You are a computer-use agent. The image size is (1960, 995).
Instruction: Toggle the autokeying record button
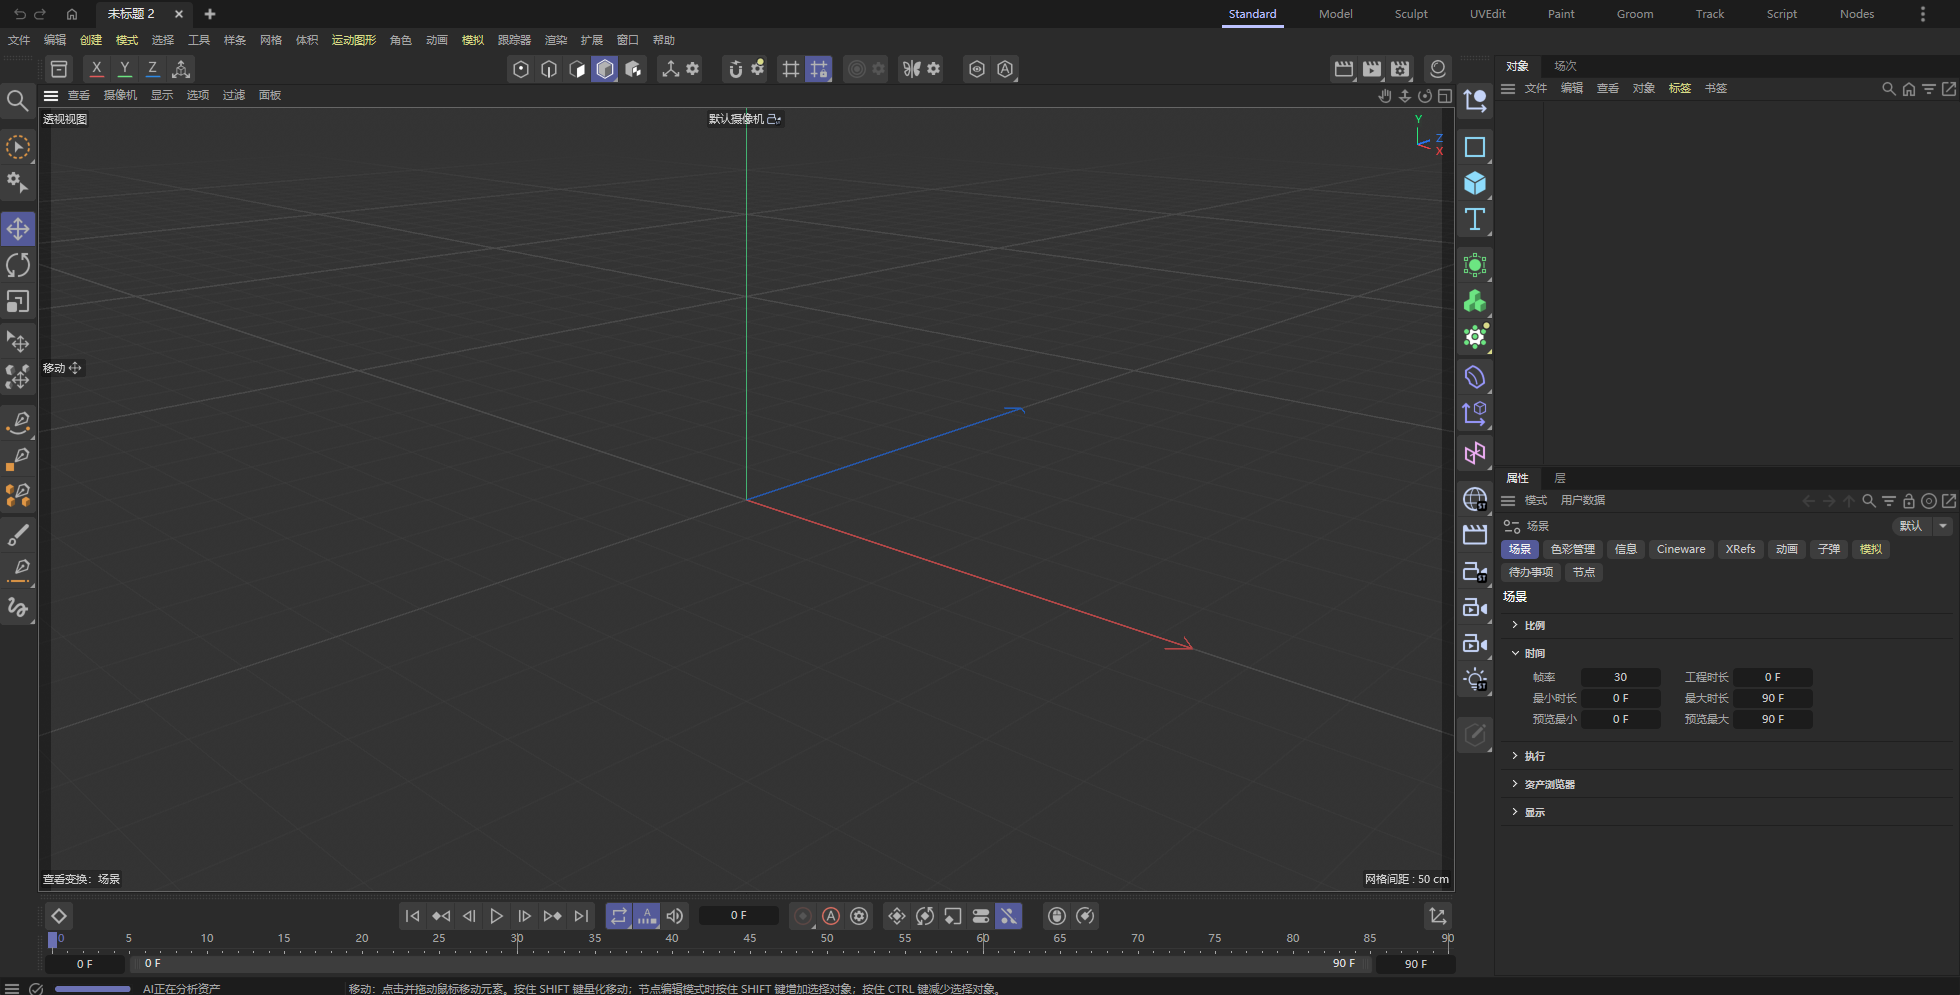(x=831, y=915)
